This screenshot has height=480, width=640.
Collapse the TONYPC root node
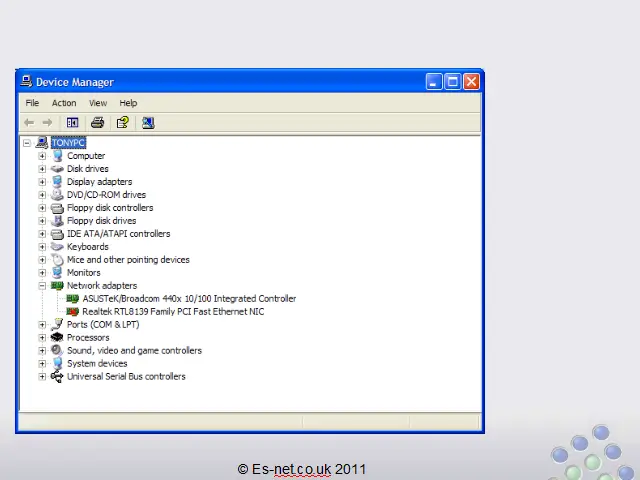[27, 143]
